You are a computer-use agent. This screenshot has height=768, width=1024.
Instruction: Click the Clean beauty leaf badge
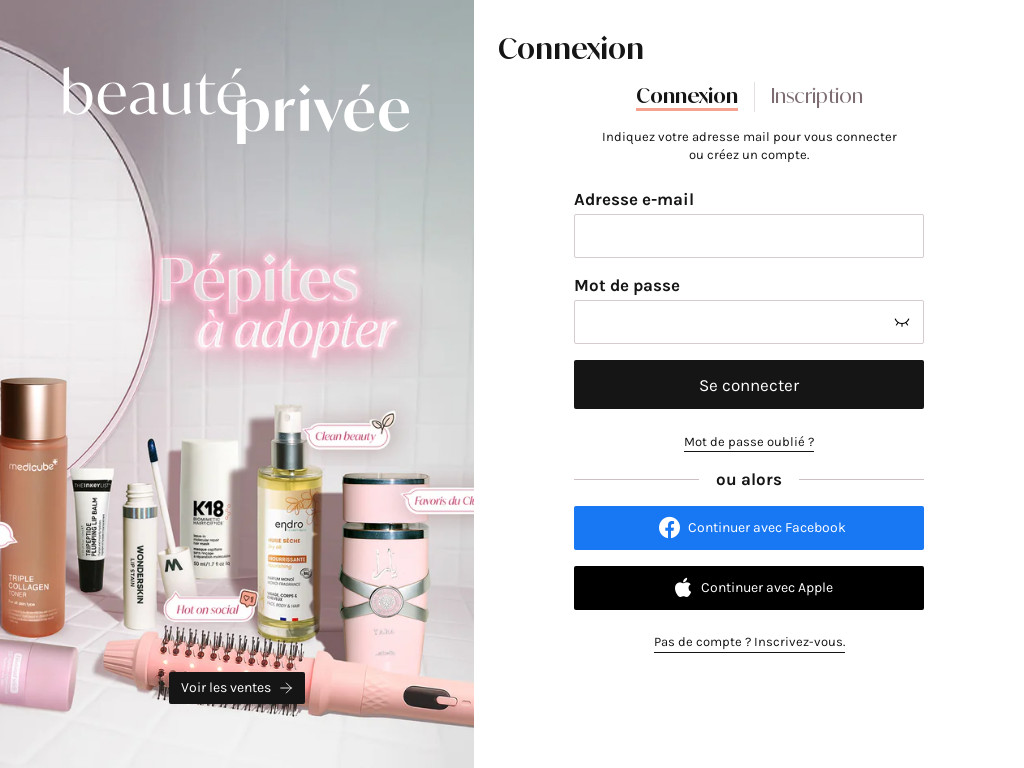(x=349, y=432)
